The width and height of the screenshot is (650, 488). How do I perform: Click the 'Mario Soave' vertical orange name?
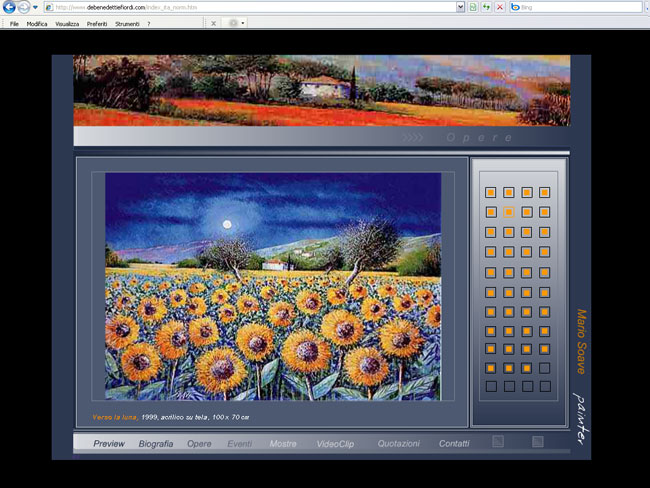(x=581, y=342)
